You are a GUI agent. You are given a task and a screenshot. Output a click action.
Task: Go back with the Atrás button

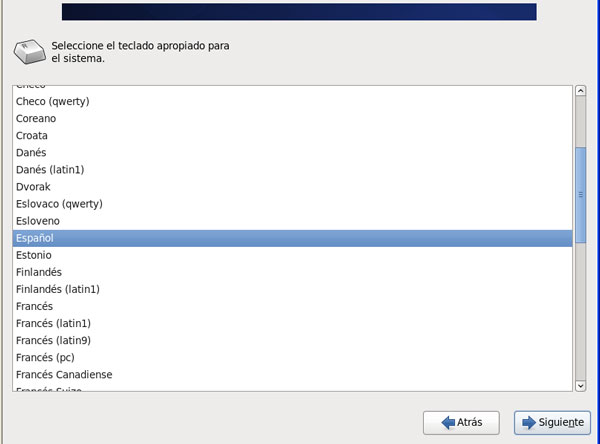point(460,423)
